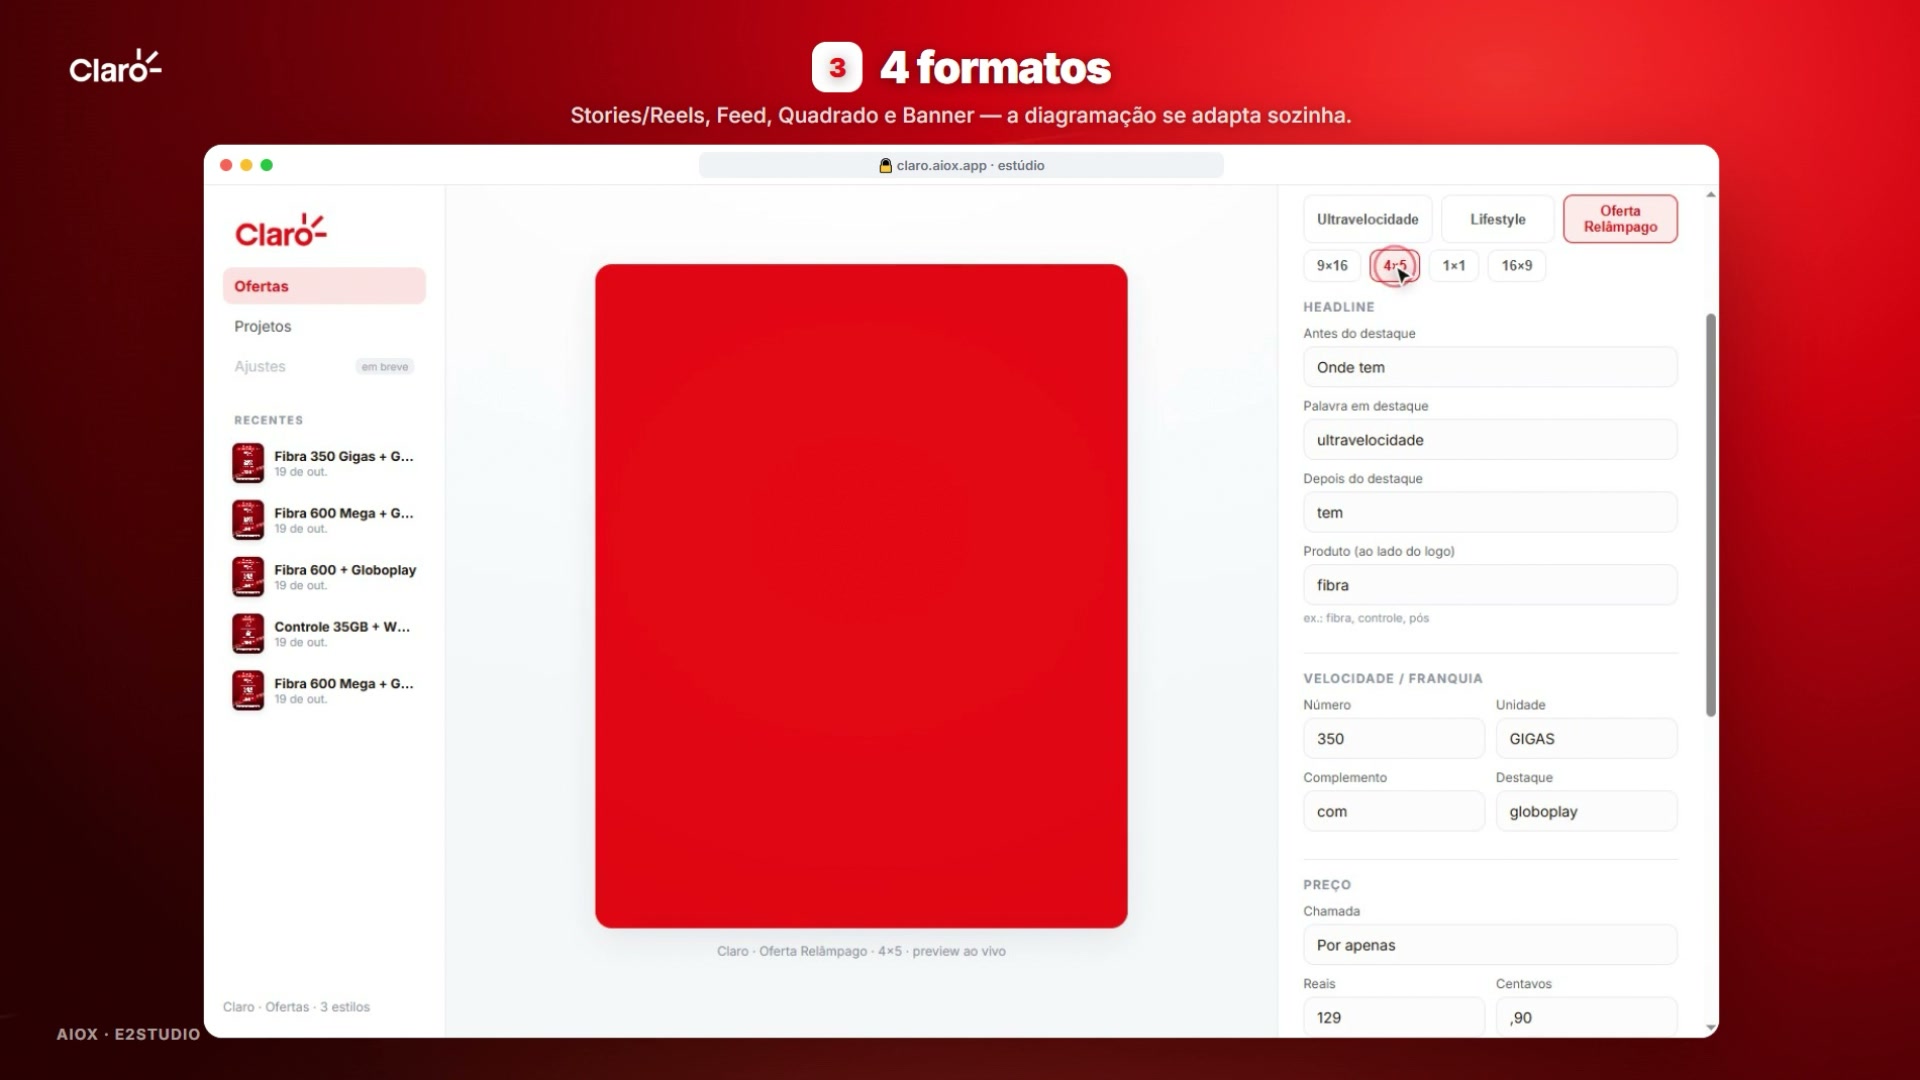
Task: Click the 'em breve' badge
Action: pos(385,367)
